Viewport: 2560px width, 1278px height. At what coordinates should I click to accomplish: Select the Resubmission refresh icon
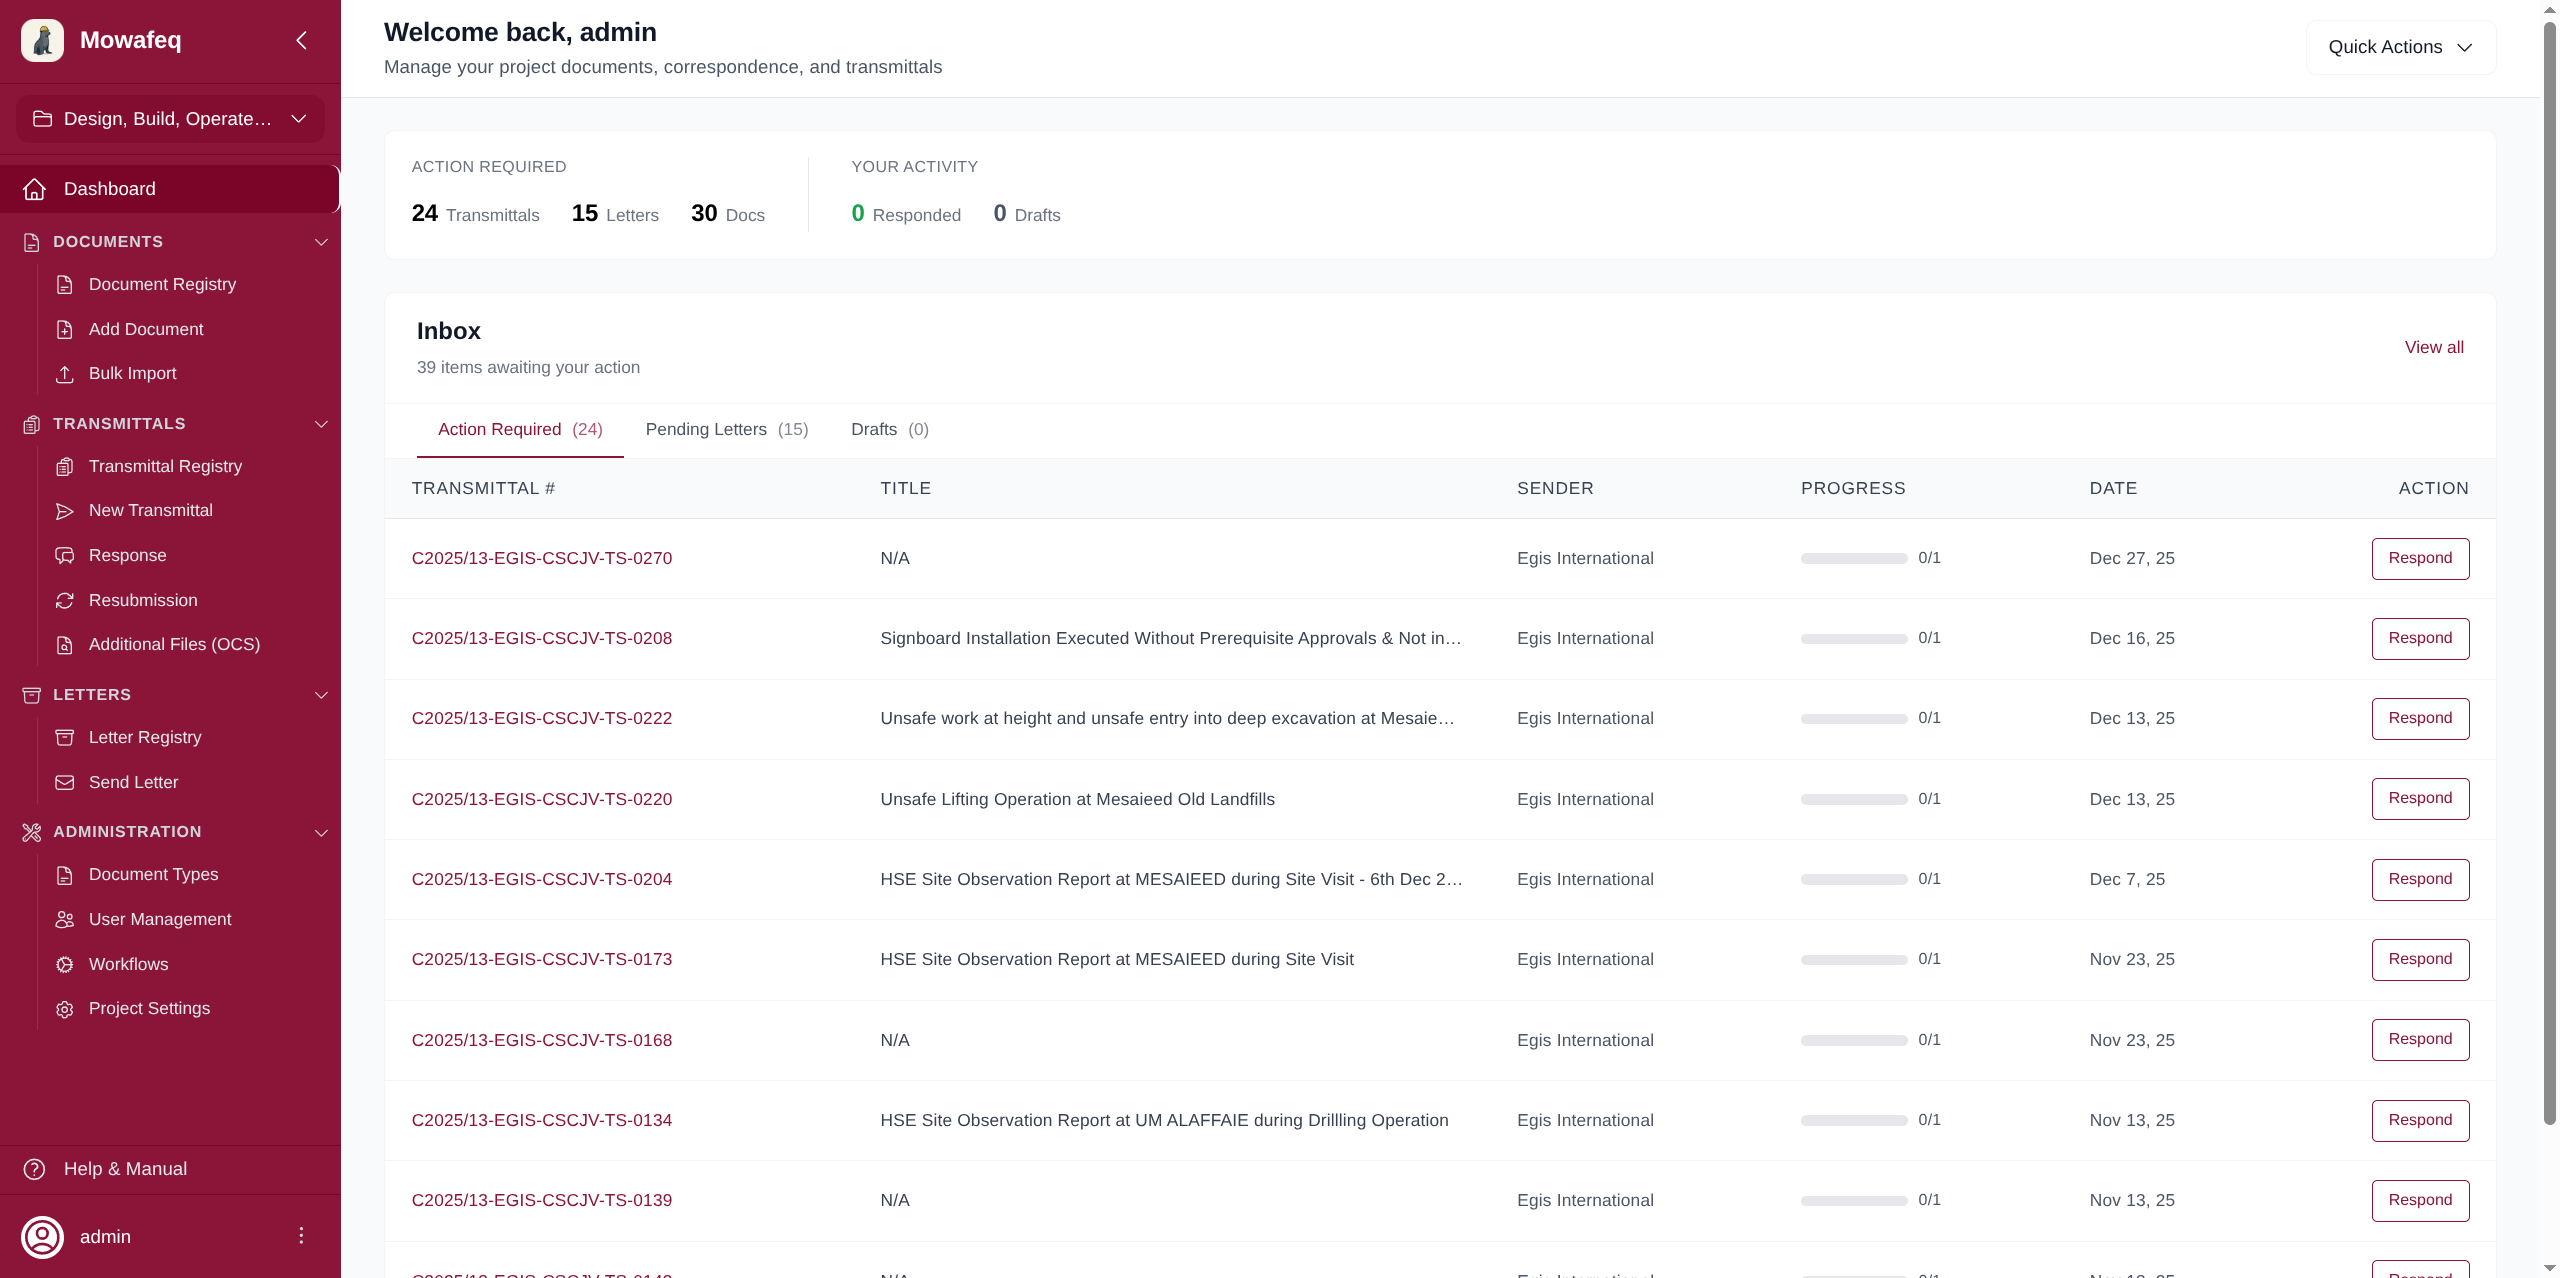(x=64, y=600)
